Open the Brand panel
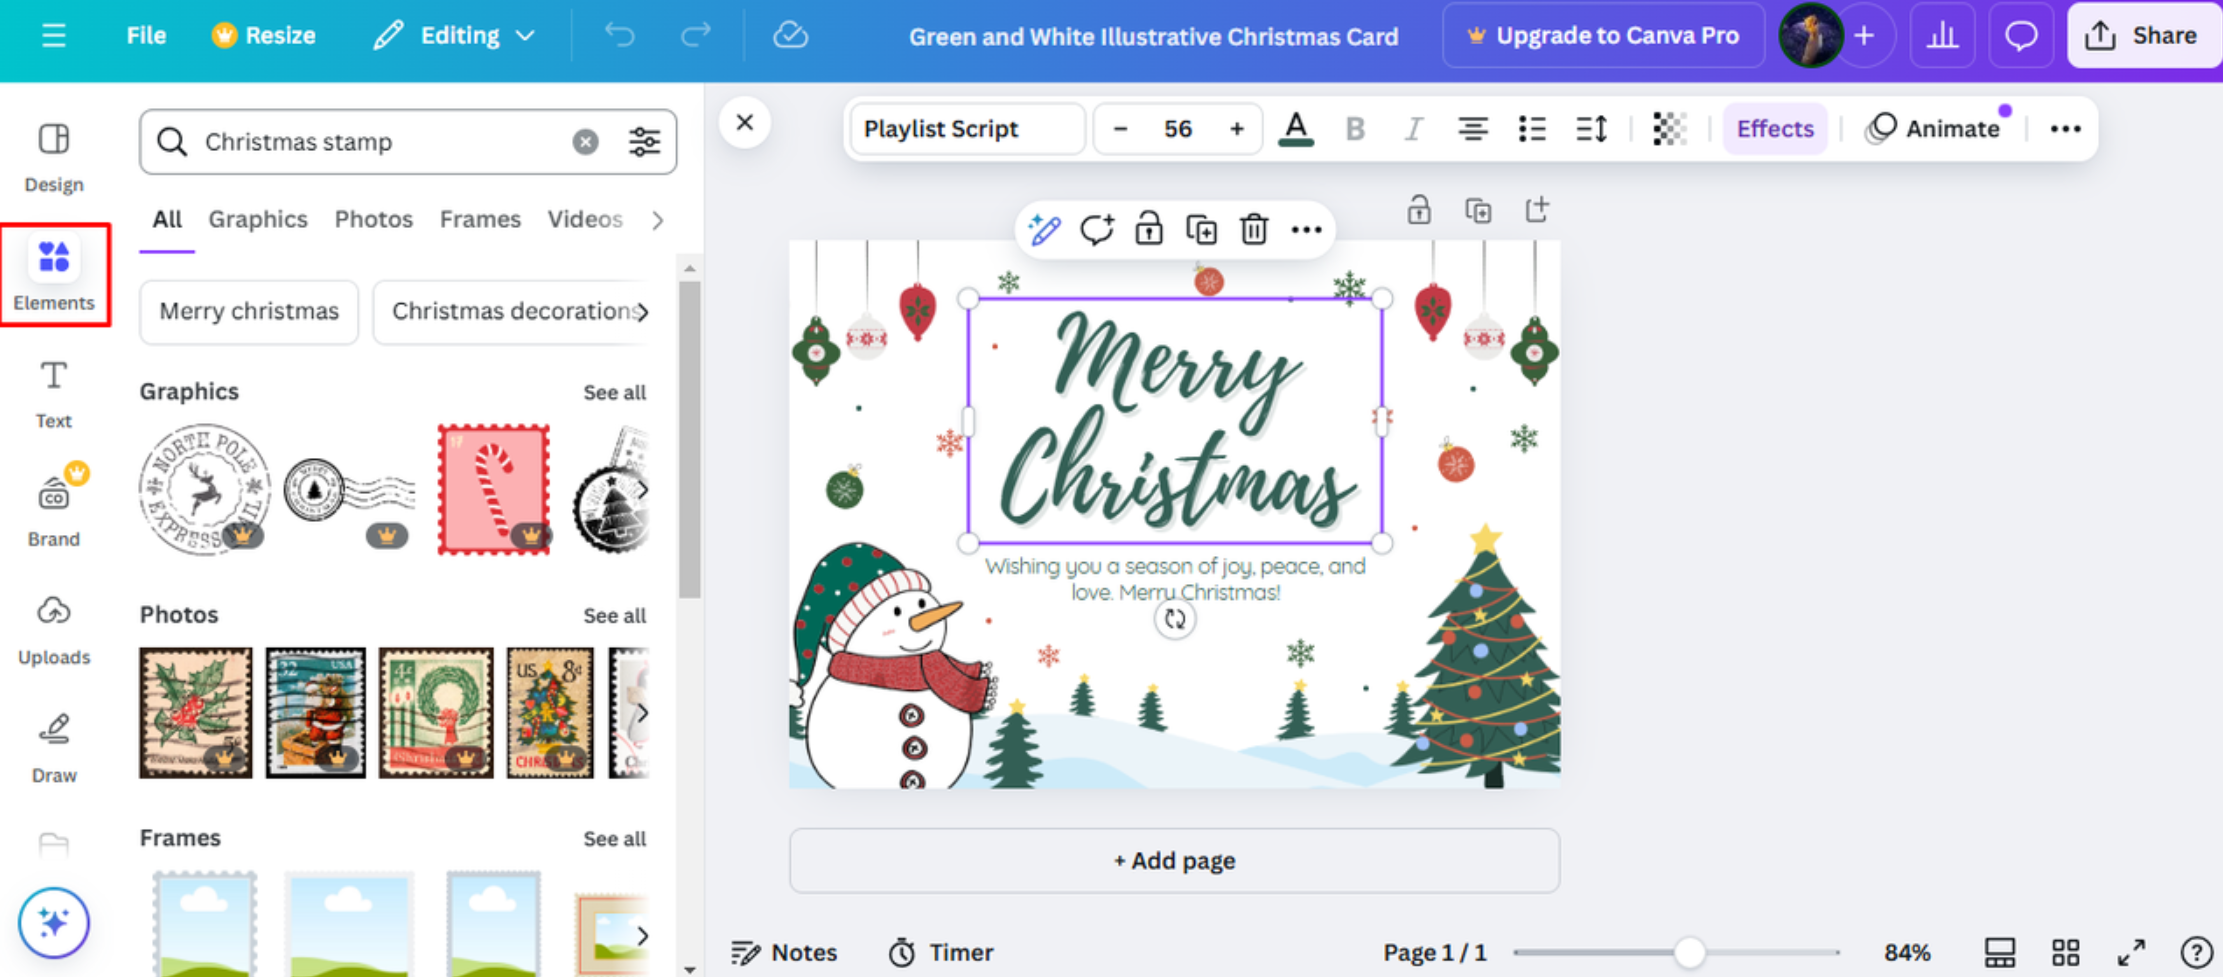The width and height of the screenshot is (2223, 977). coord(53,508)
